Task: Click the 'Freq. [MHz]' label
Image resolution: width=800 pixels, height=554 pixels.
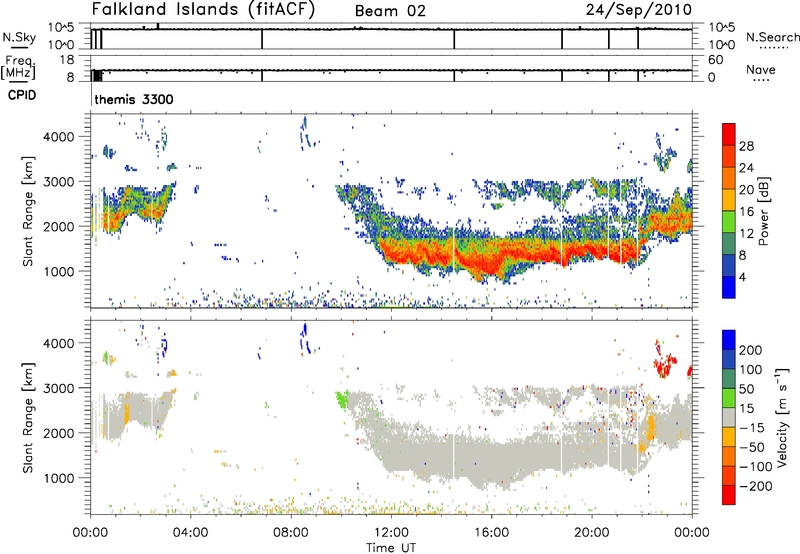Action: [x=19, y=67]
